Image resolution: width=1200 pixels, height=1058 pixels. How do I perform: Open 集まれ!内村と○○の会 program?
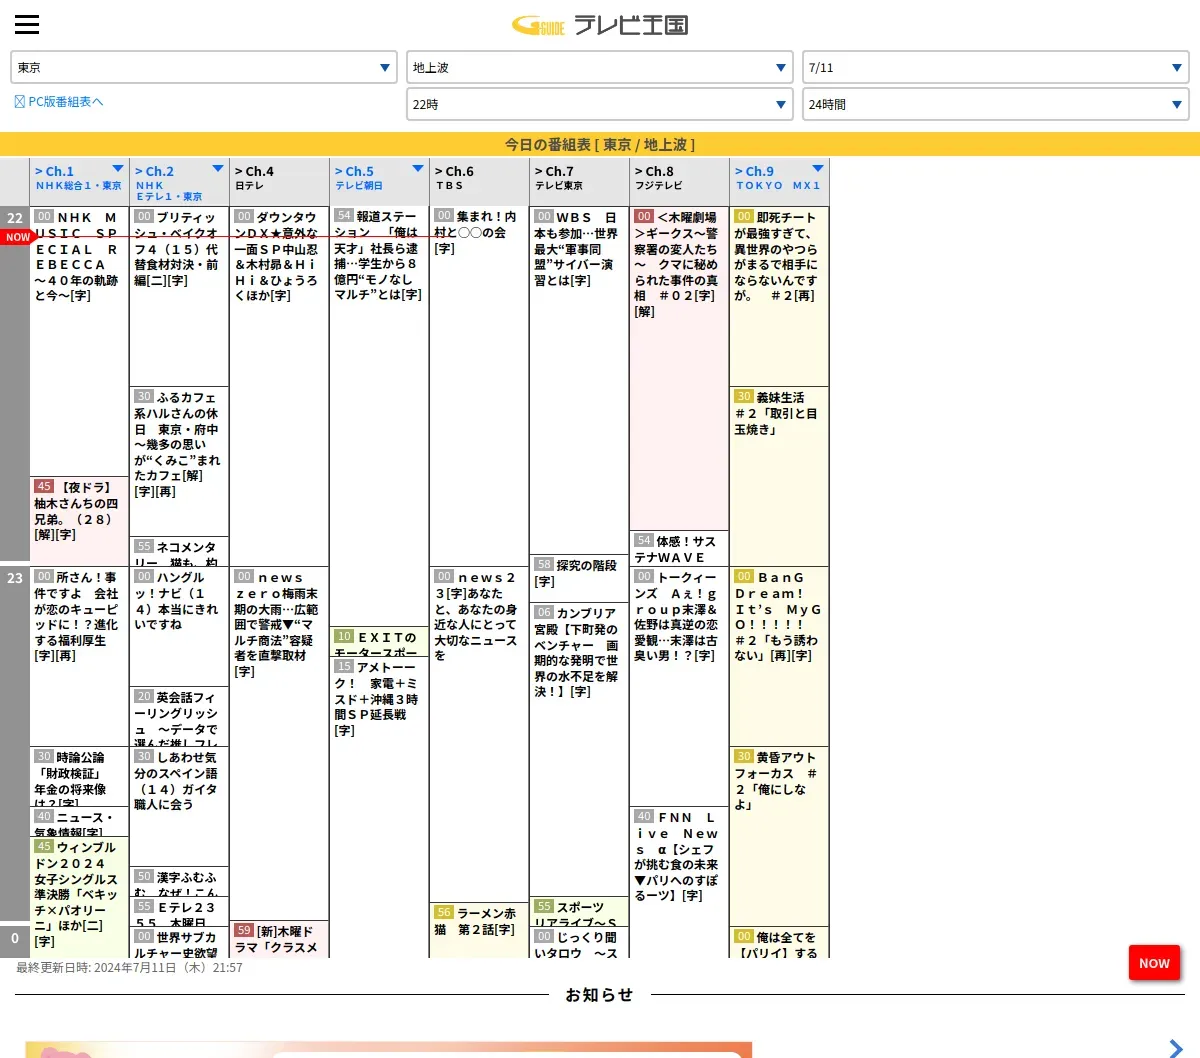pos(479,386)
